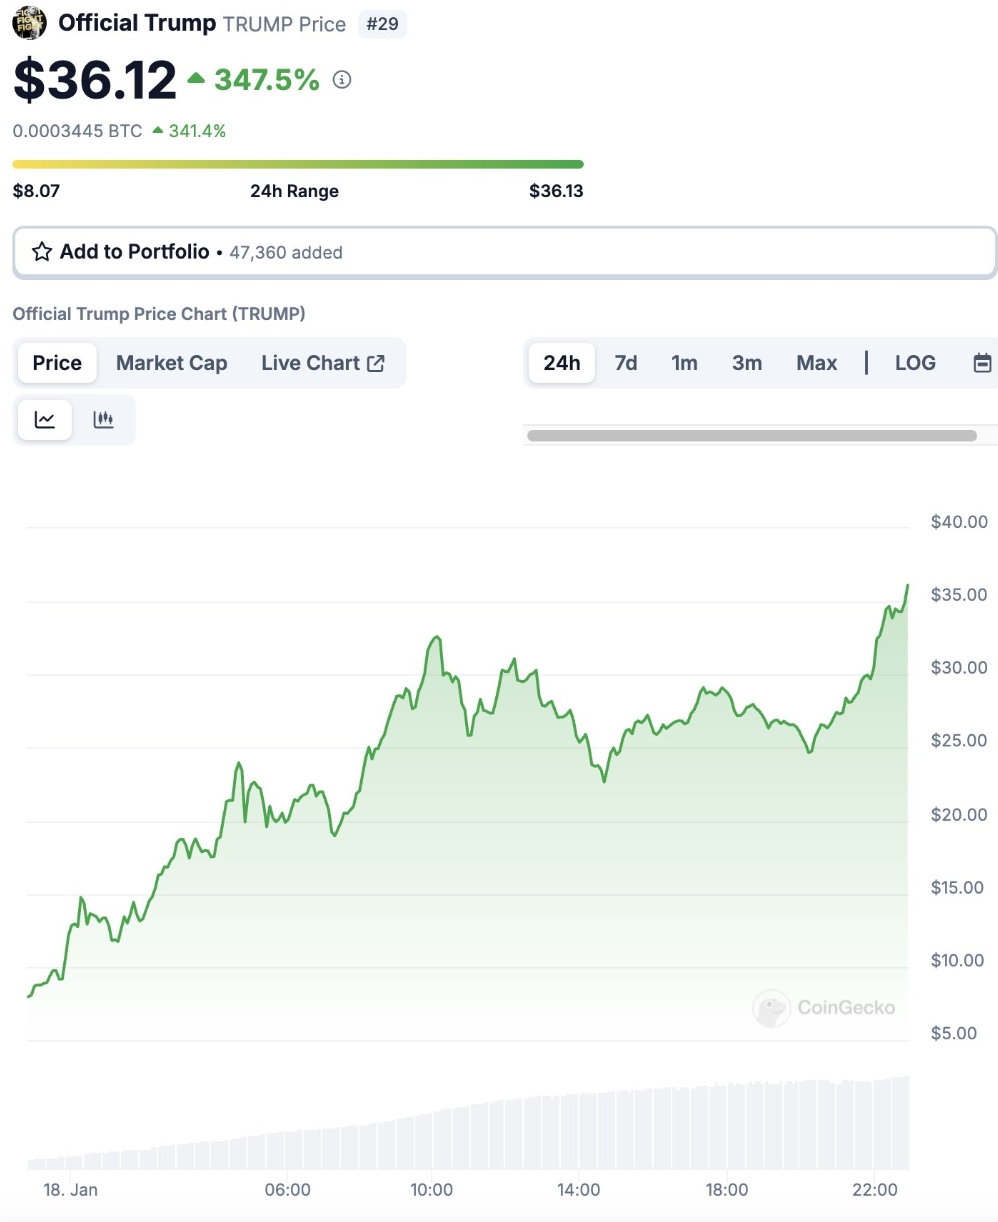
Task: Click the star icon in Add to Portfolio
Action: click(x=42, y=252)
